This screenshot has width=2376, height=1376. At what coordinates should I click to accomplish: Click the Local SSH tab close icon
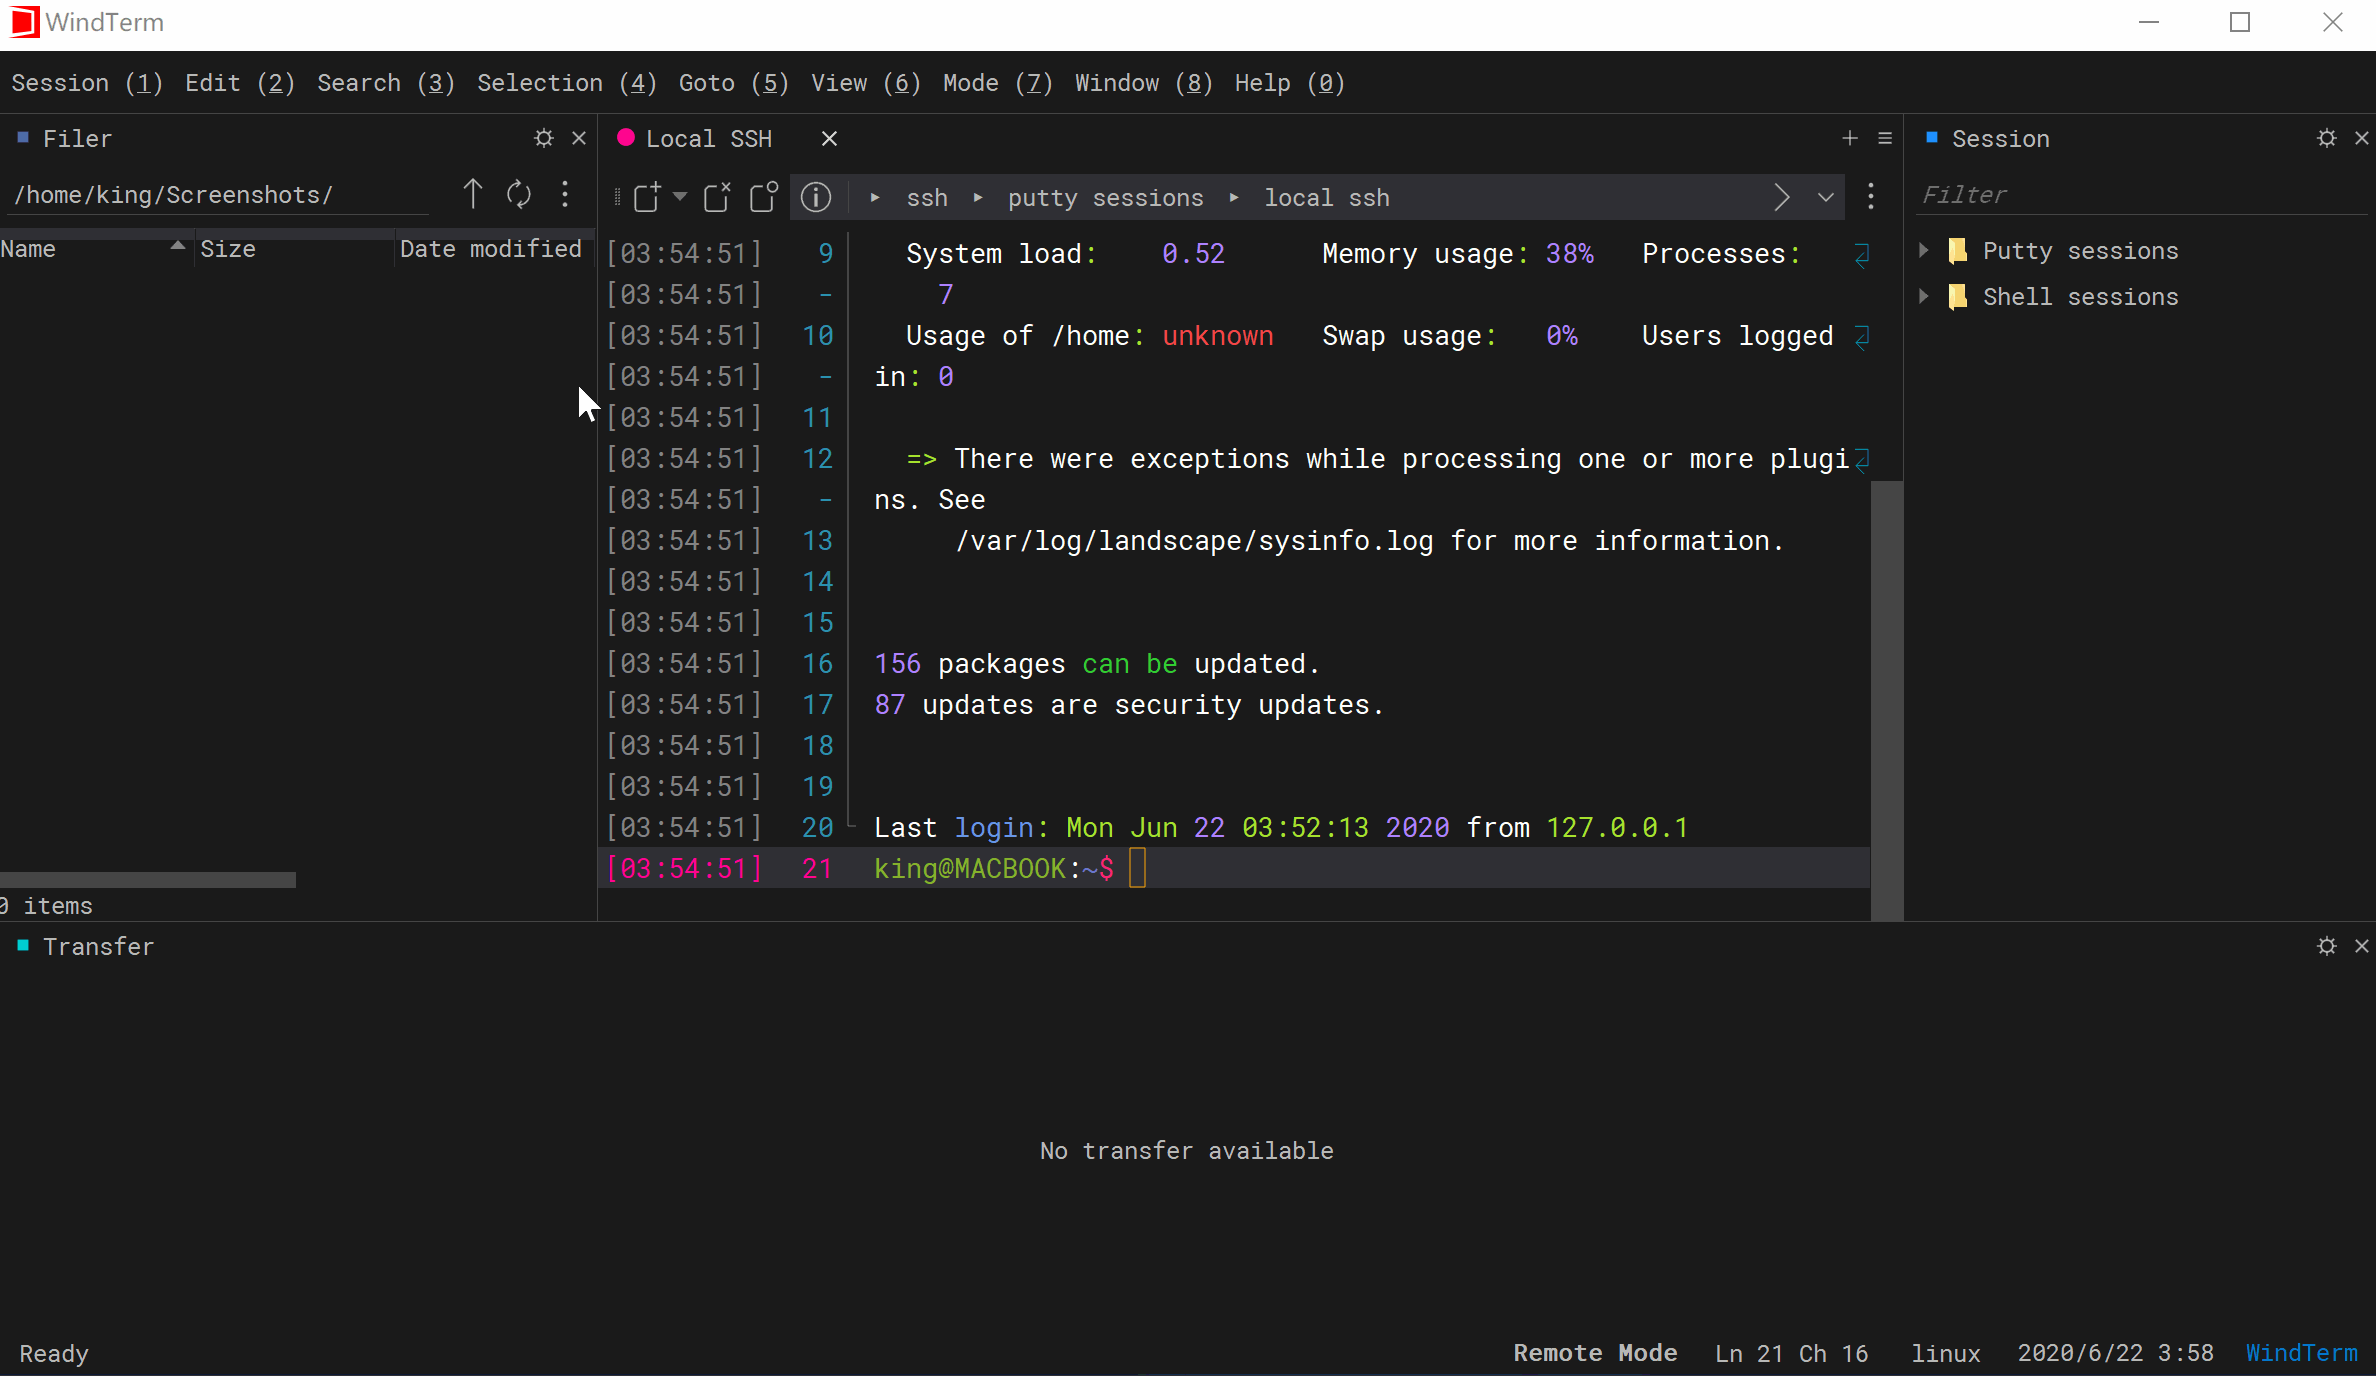830,138
